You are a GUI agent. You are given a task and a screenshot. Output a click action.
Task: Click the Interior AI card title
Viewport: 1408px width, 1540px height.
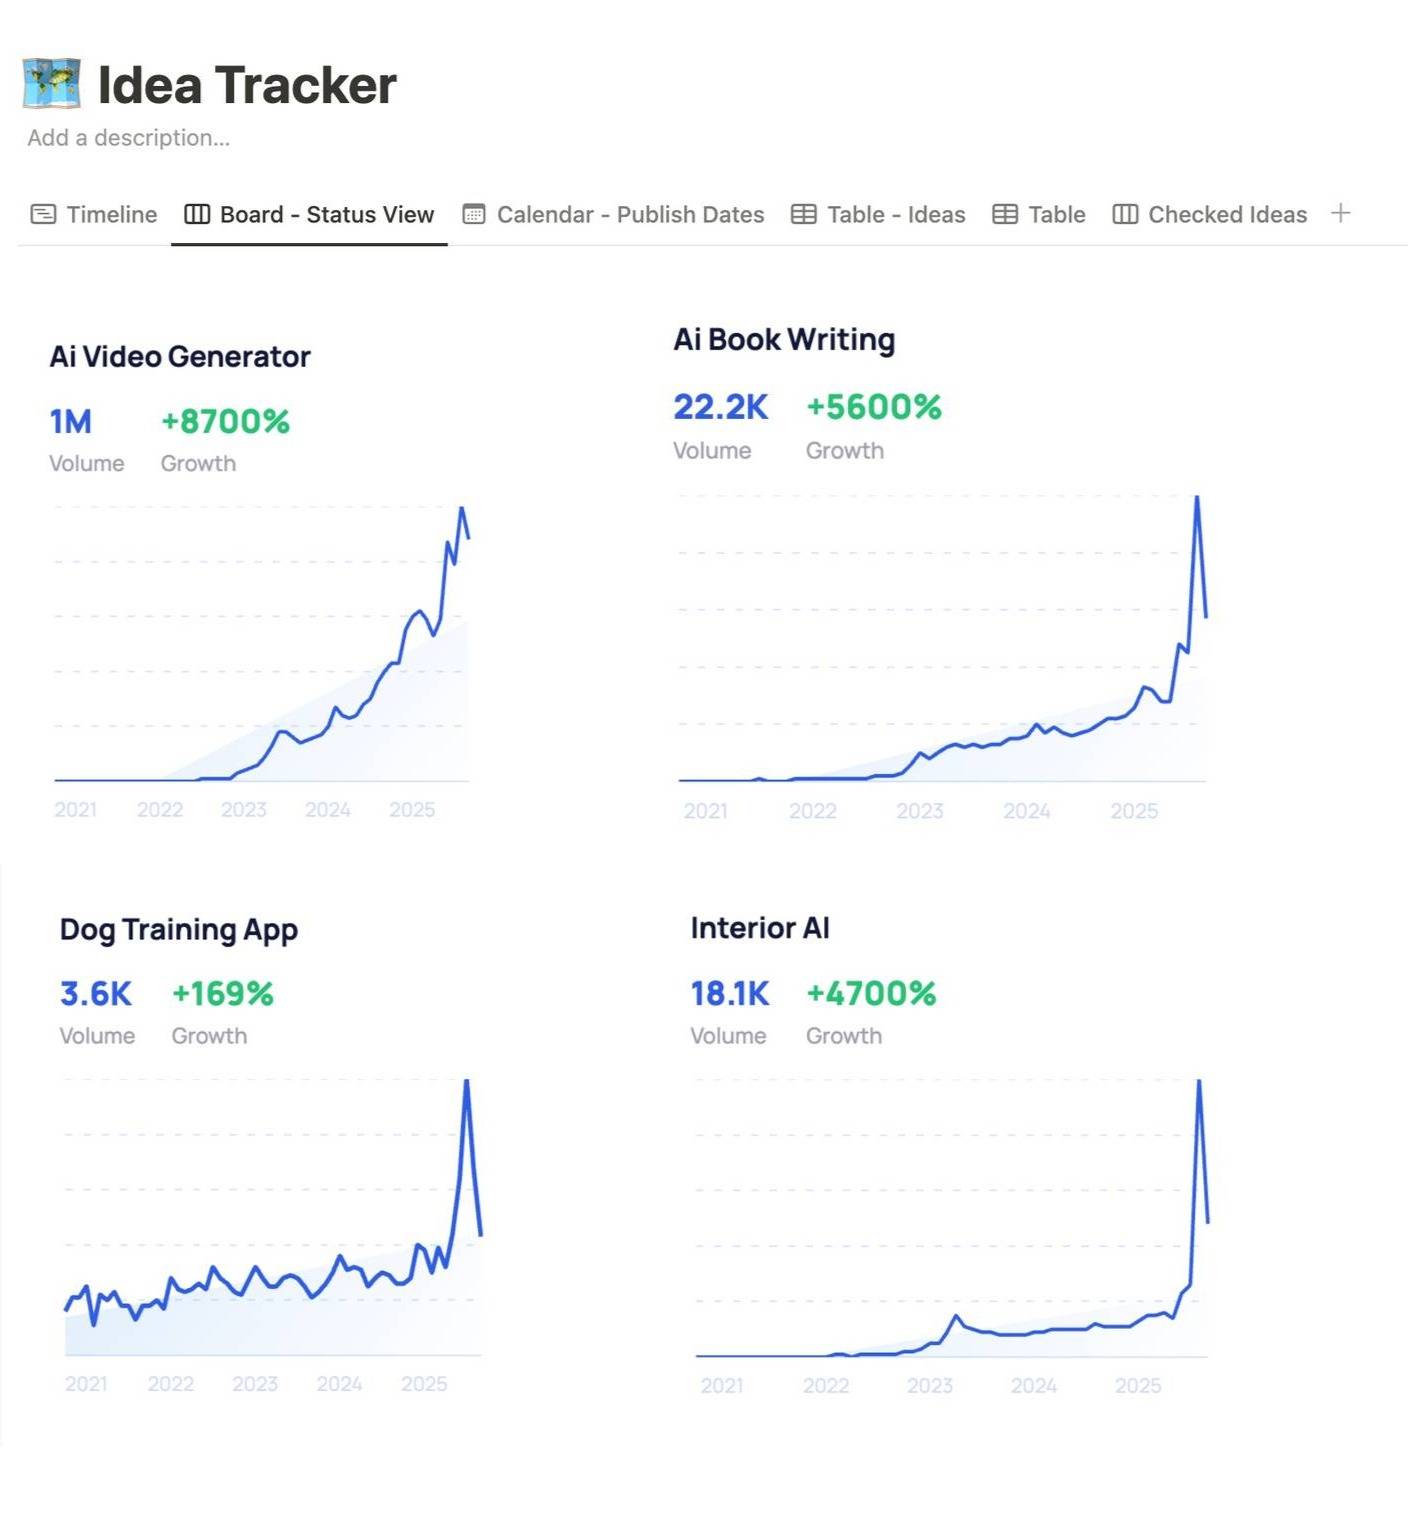click(x=760, y=928)
